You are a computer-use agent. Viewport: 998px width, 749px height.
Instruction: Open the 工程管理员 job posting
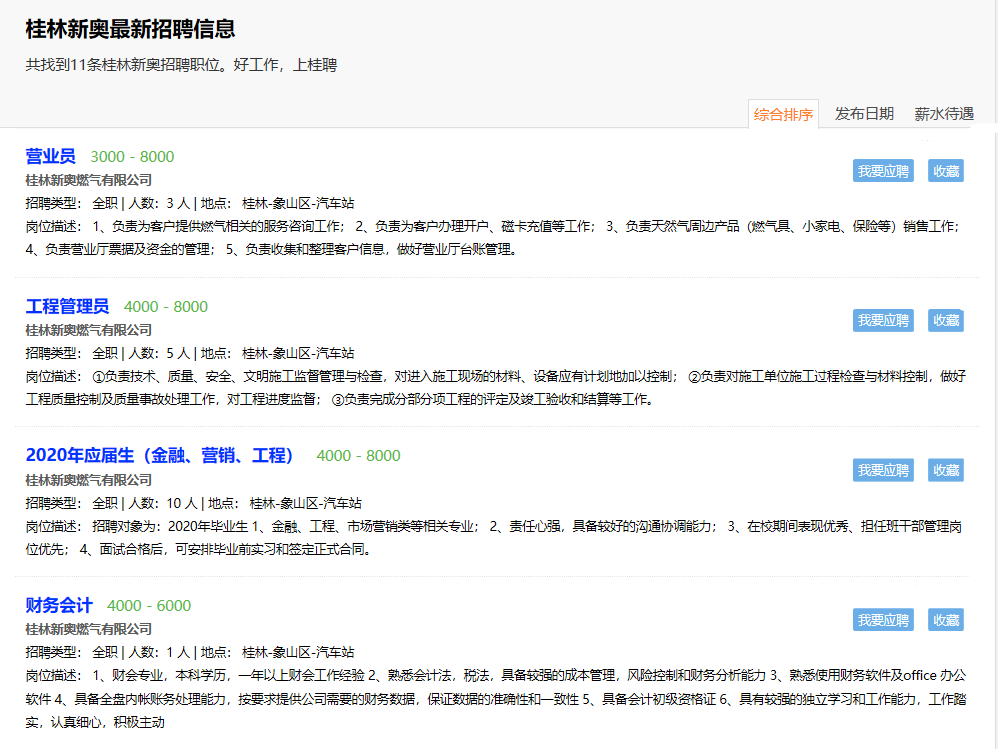coord(67,306)
